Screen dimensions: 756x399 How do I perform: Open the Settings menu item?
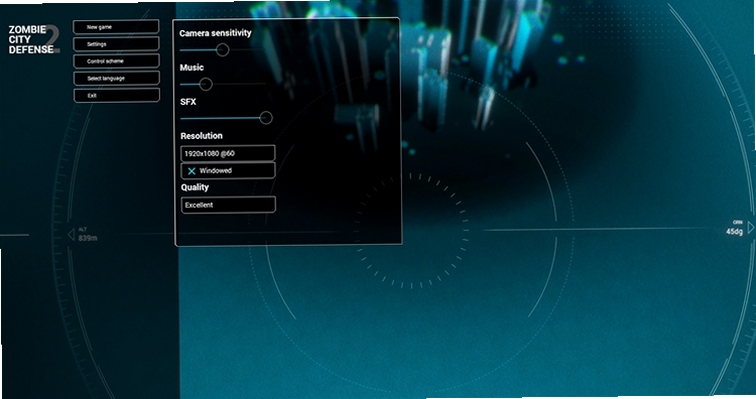pyautogui.click(x=116, y=44)
